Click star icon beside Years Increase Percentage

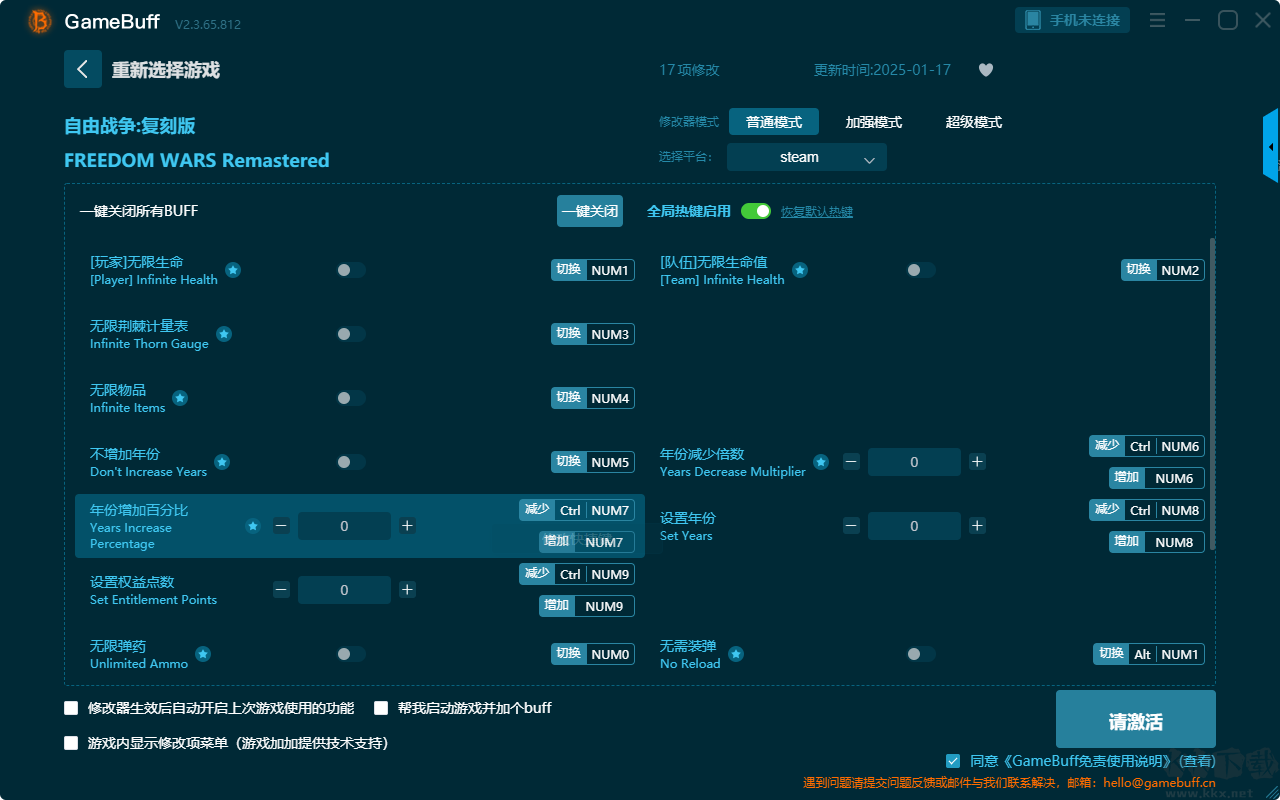[253, 526]
